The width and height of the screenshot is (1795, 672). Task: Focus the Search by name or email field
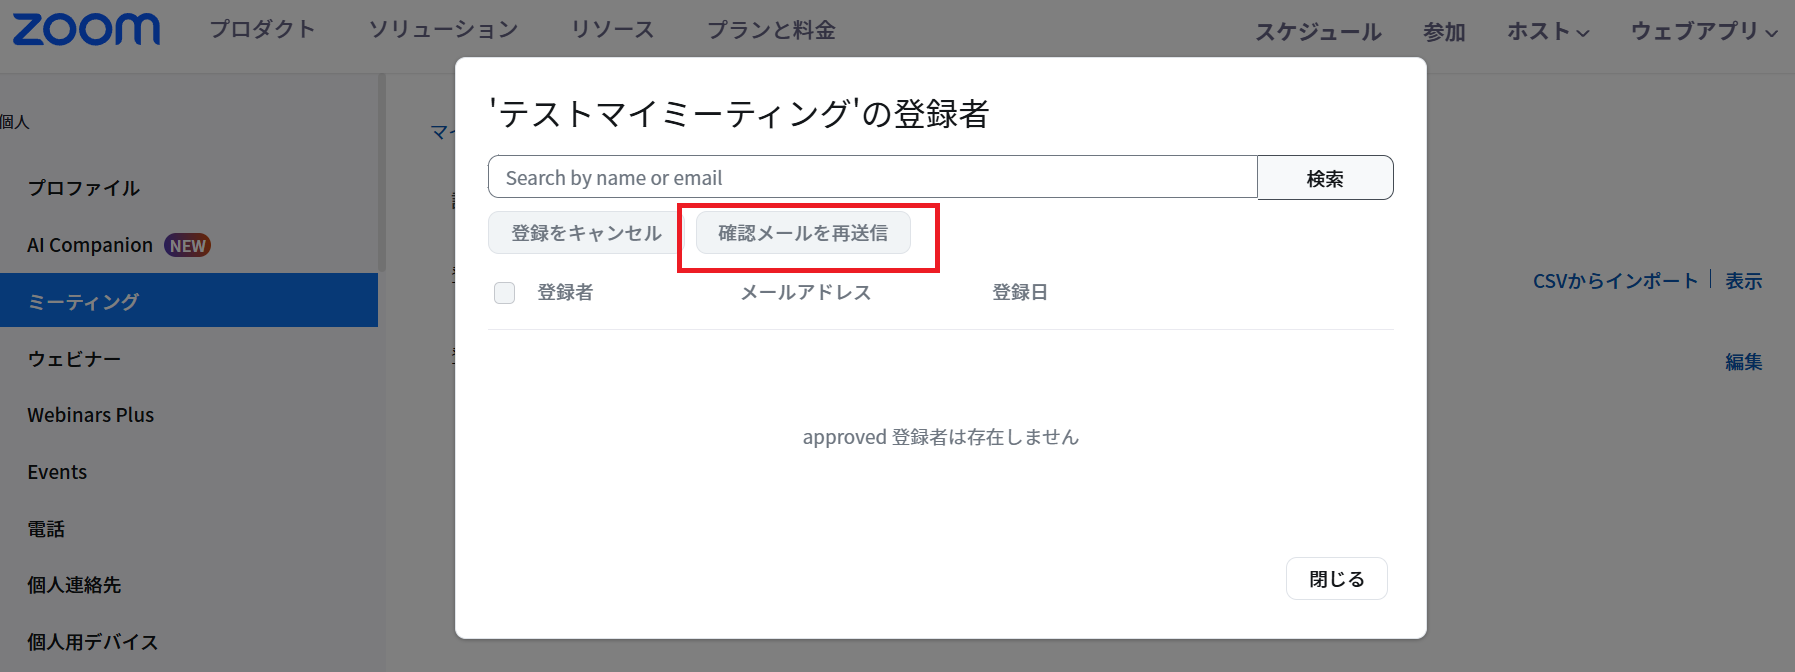coord(871,178)
